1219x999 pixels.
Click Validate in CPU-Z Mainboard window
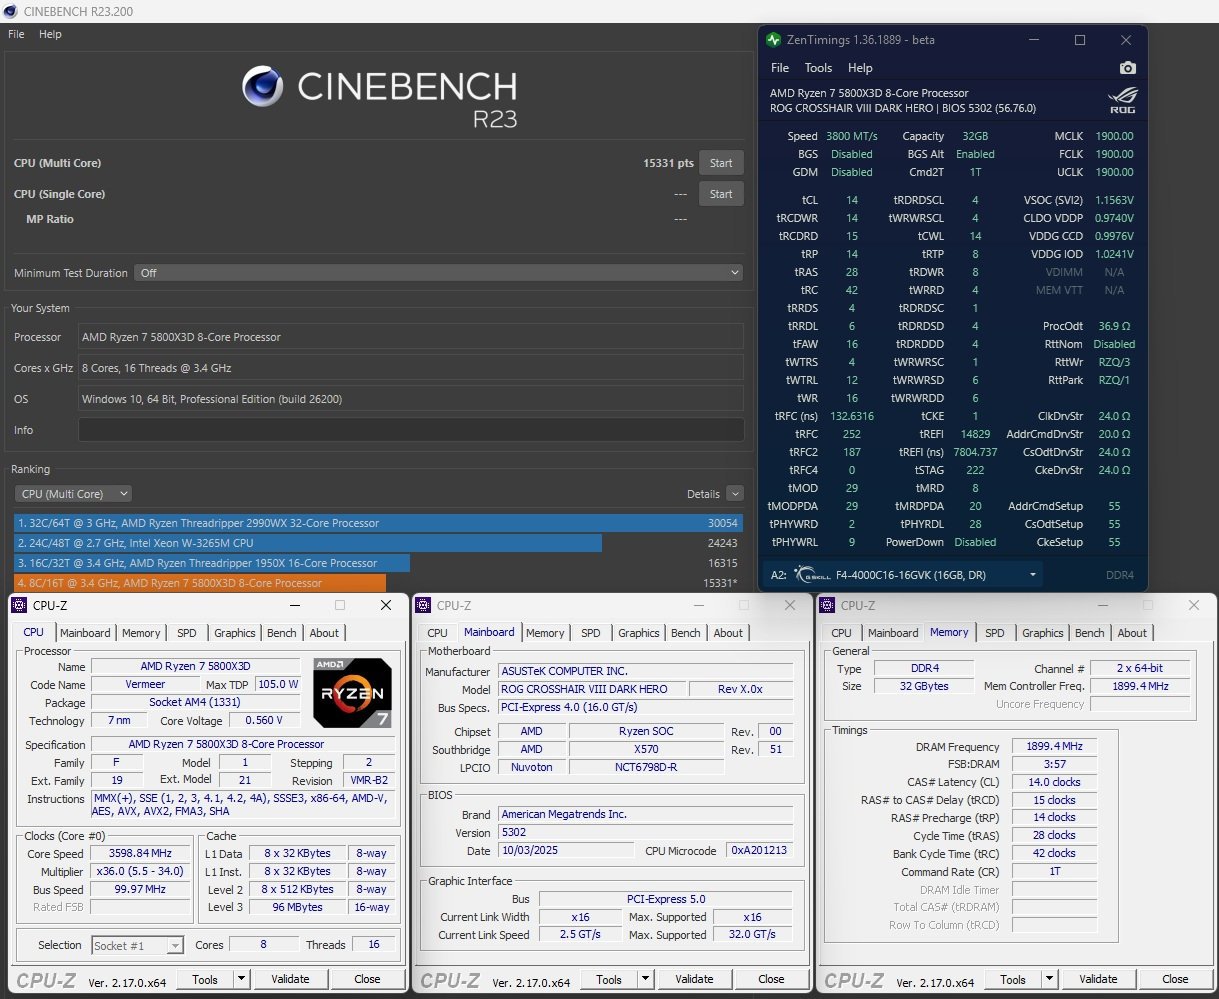(694, 979)
